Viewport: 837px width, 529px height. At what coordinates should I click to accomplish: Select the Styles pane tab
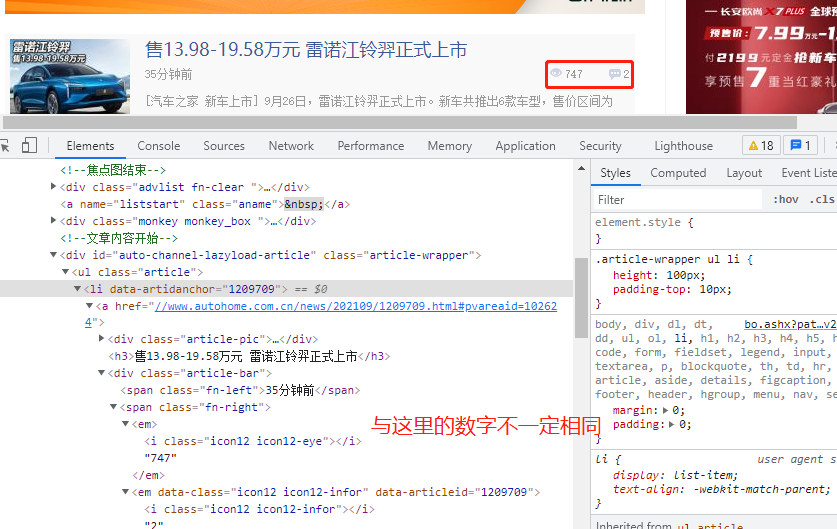615,173
